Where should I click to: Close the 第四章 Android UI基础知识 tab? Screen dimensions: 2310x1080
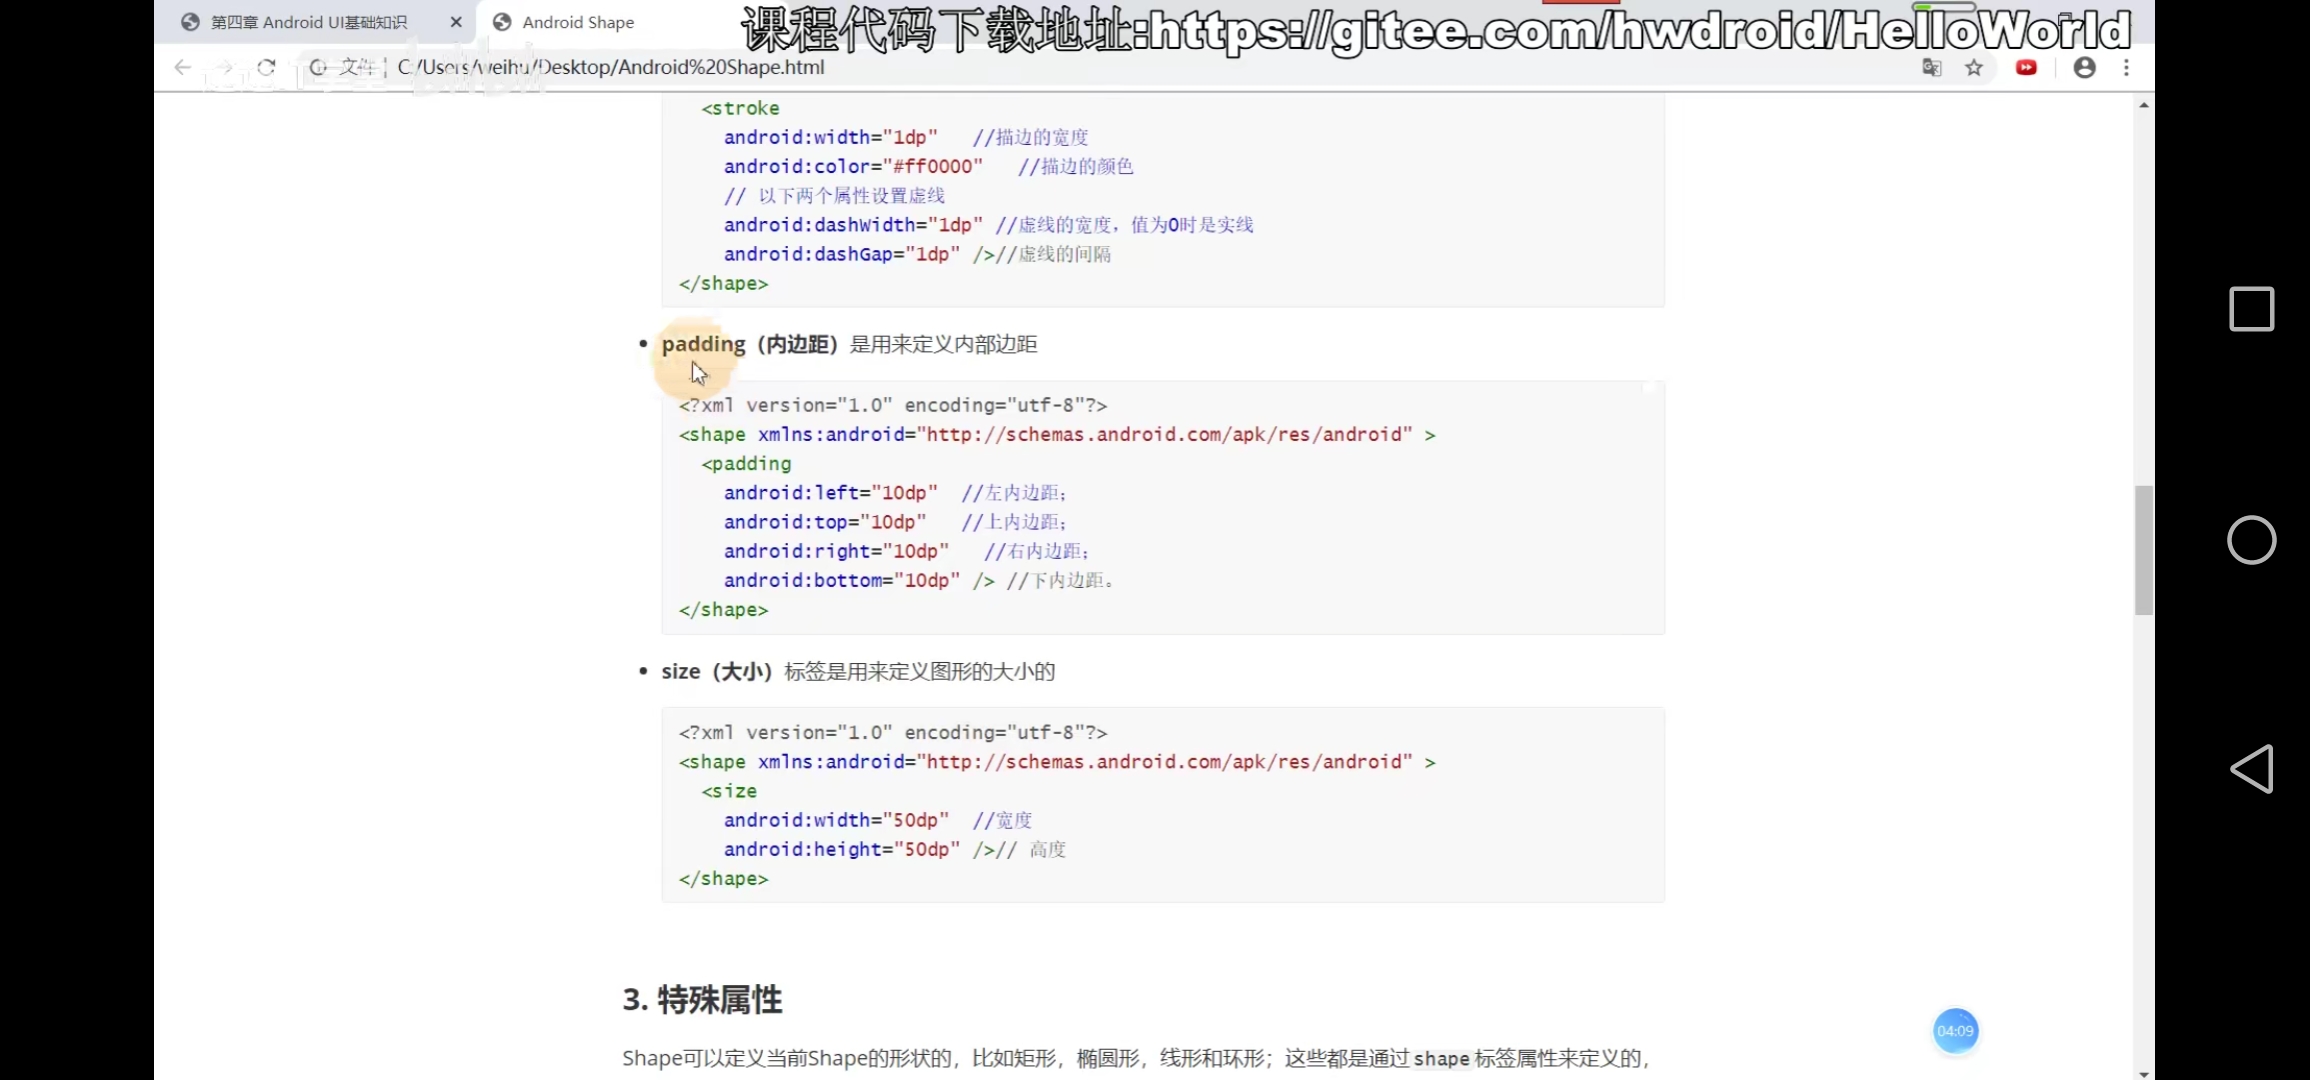456,21
